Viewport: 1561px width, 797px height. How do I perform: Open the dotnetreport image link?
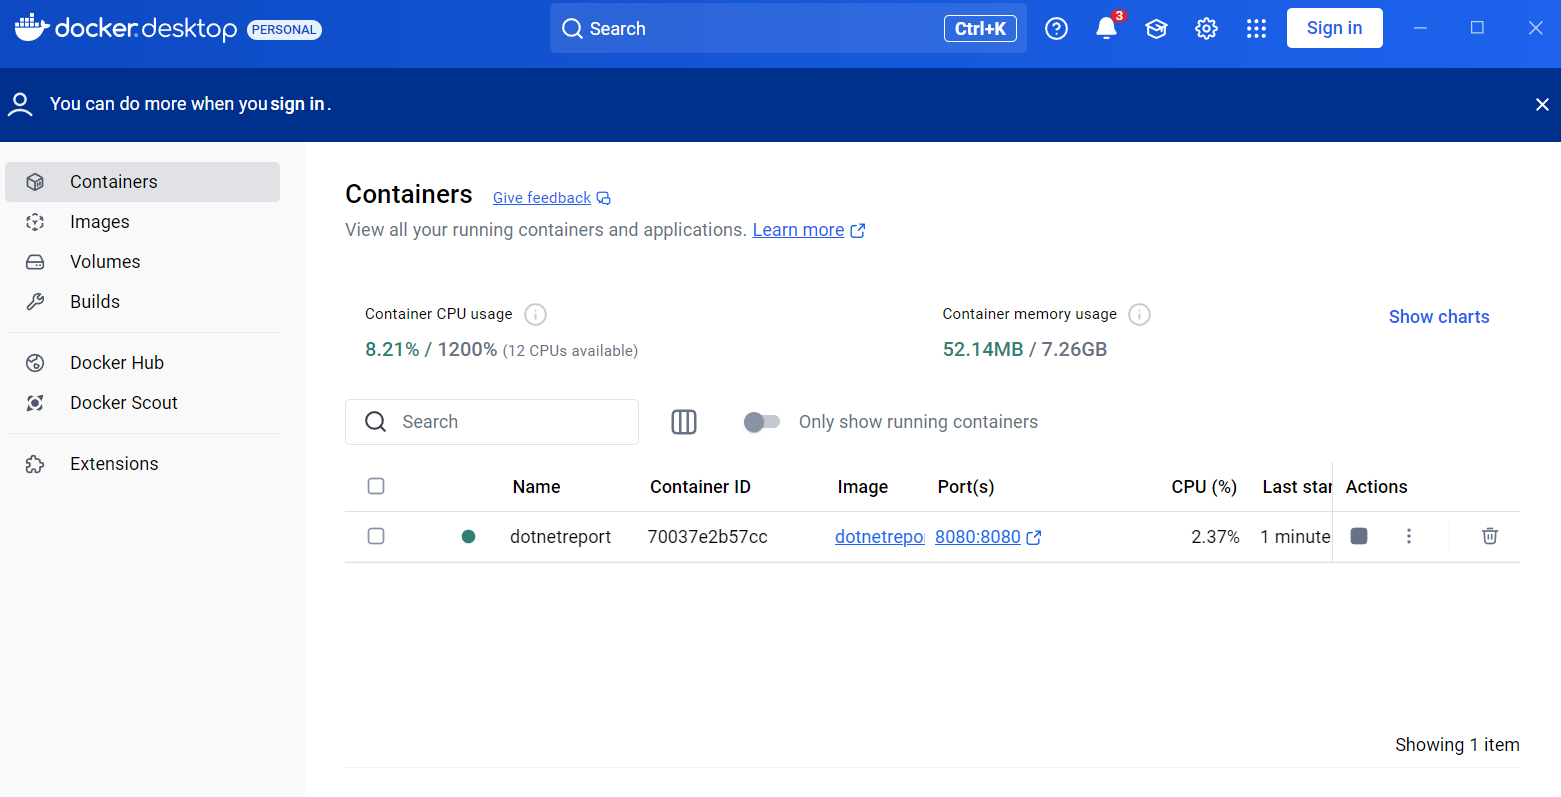(x=880, y=537)
